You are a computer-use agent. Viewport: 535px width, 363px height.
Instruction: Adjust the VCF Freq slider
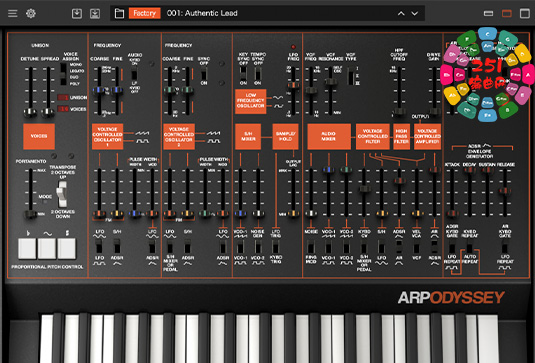pos(311,91)
